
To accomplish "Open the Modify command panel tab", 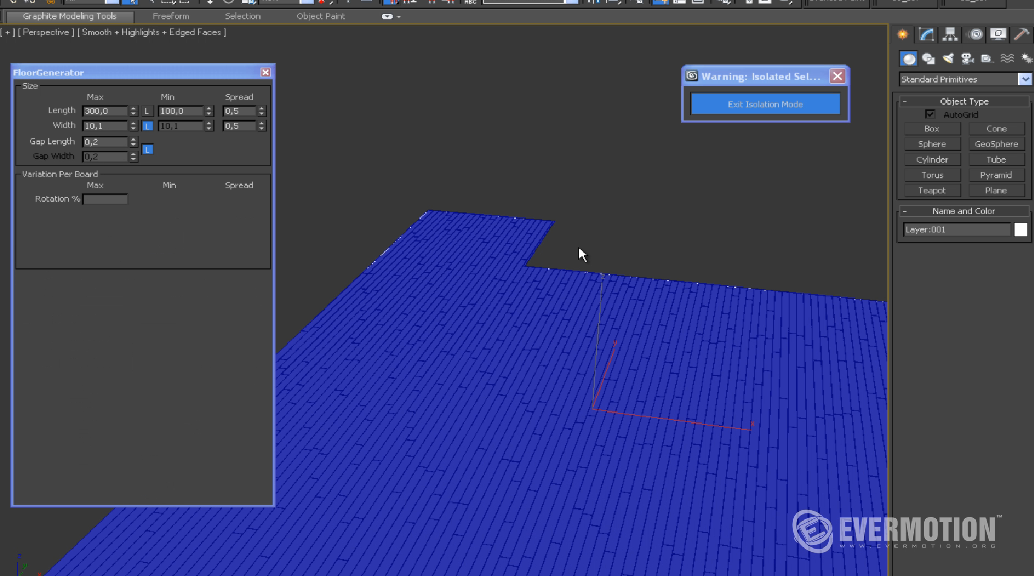I will 927,34.
